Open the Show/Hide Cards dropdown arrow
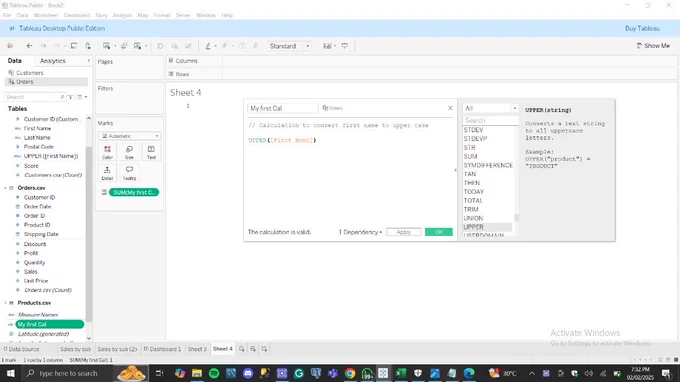 tap(335, 46)
